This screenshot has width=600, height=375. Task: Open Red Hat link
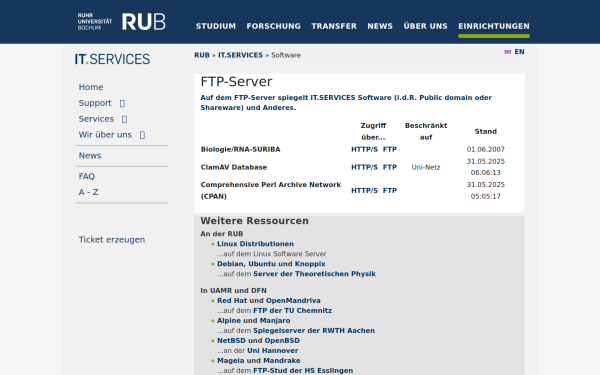point(232,301)
